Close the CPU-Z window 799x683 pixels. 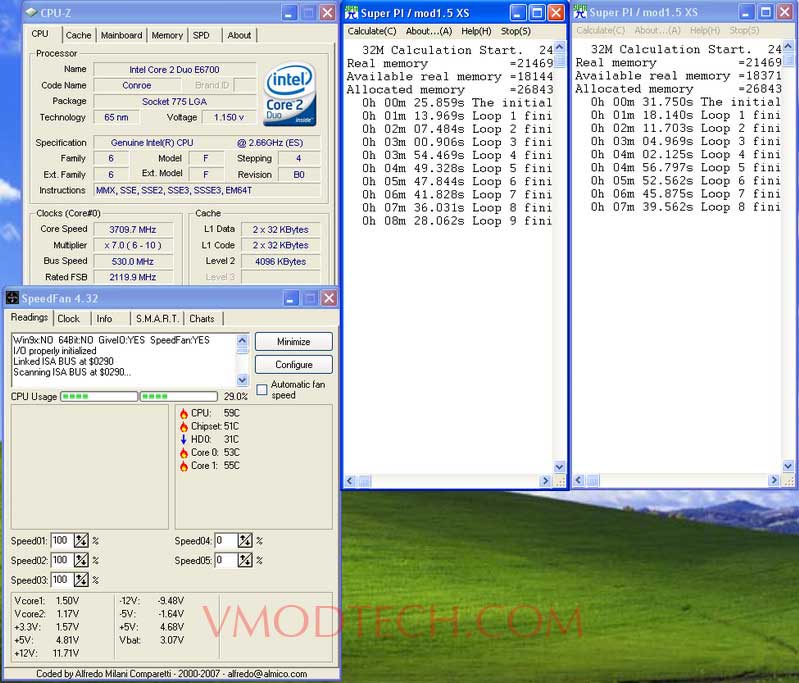pos(327,13)
